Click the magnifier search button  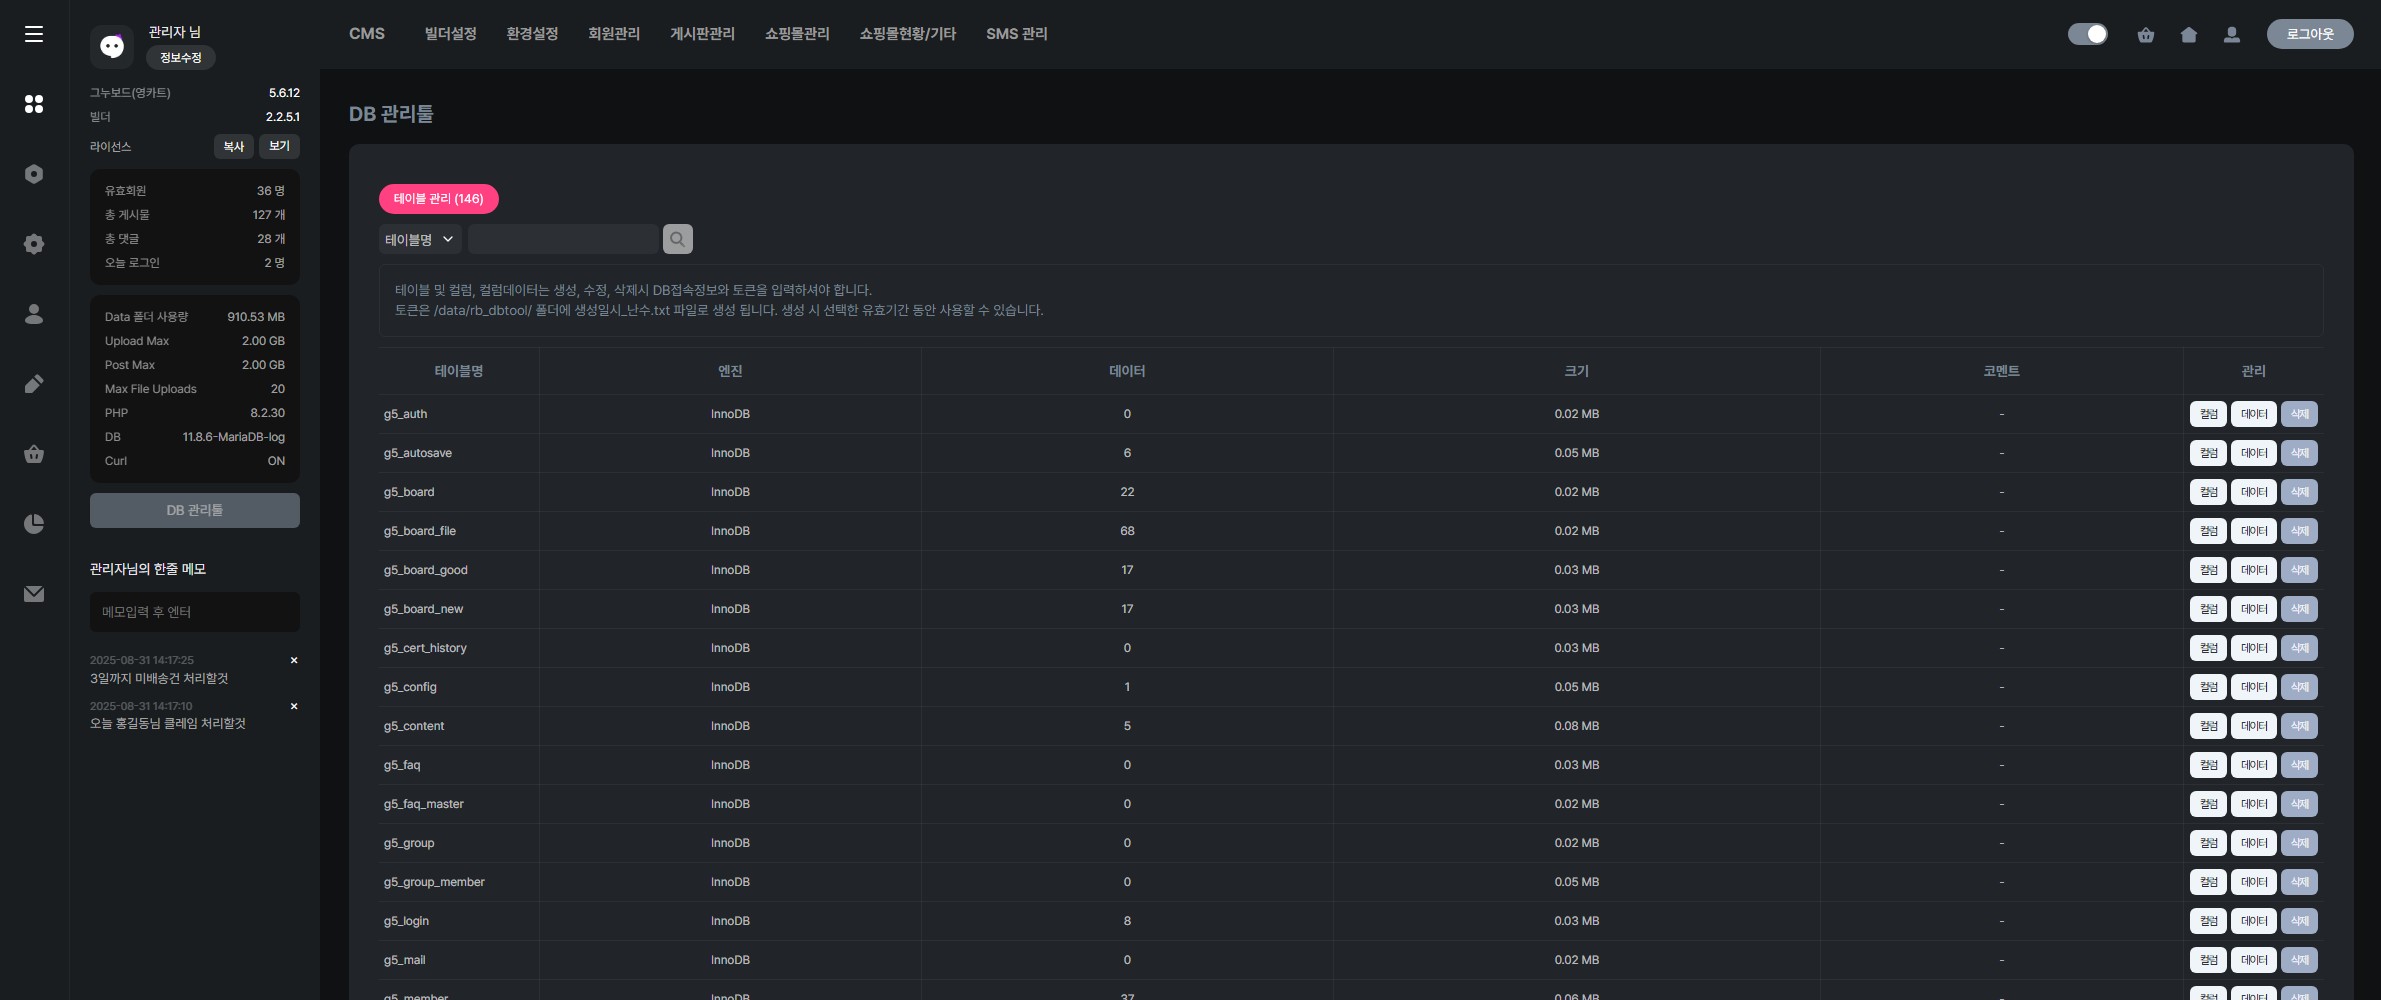click(677, 239)
